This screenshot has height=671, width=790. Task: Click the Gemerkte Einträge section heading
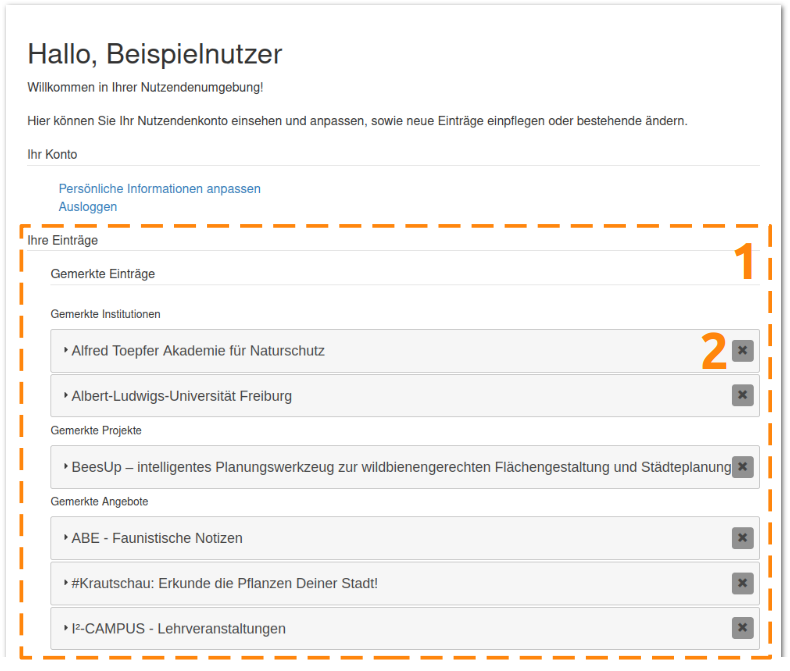click(103, 274)
